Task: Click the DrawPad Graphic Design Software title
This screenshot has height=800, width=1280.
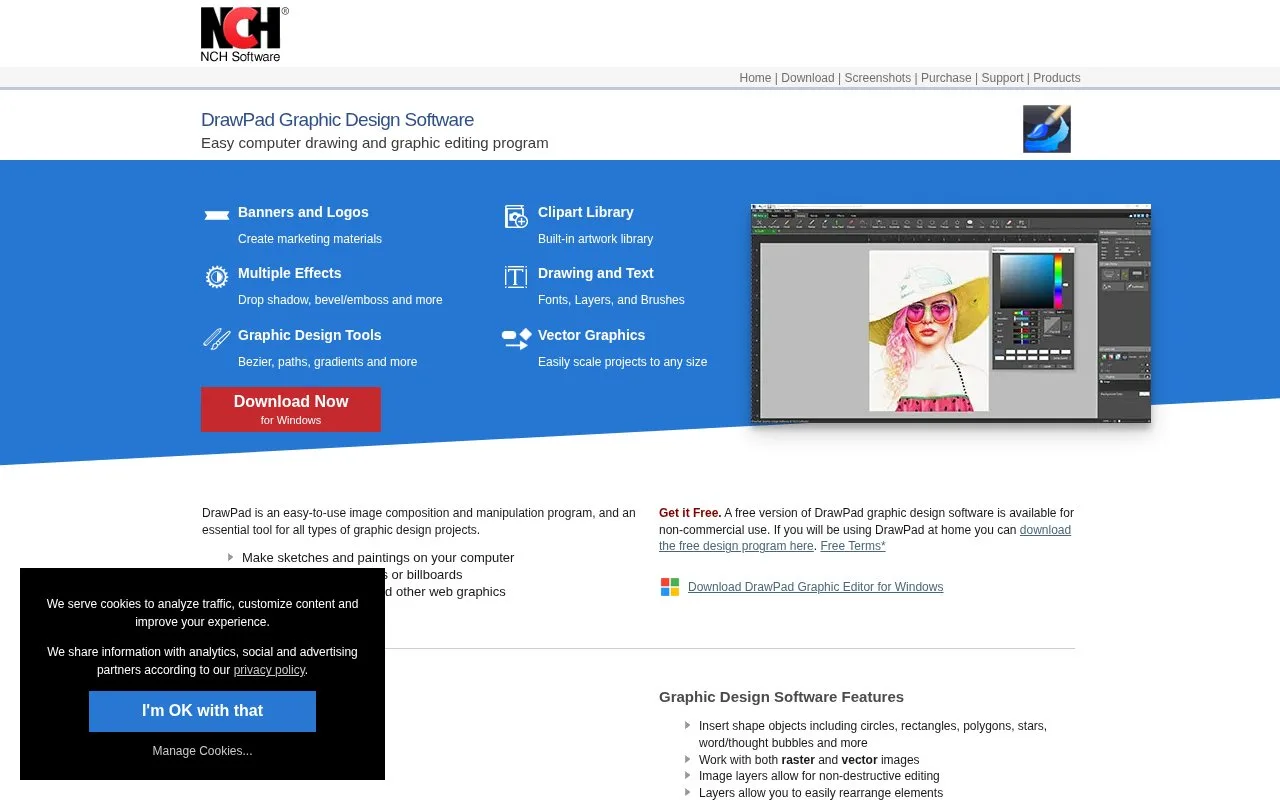Action: [x=337, y=120]
